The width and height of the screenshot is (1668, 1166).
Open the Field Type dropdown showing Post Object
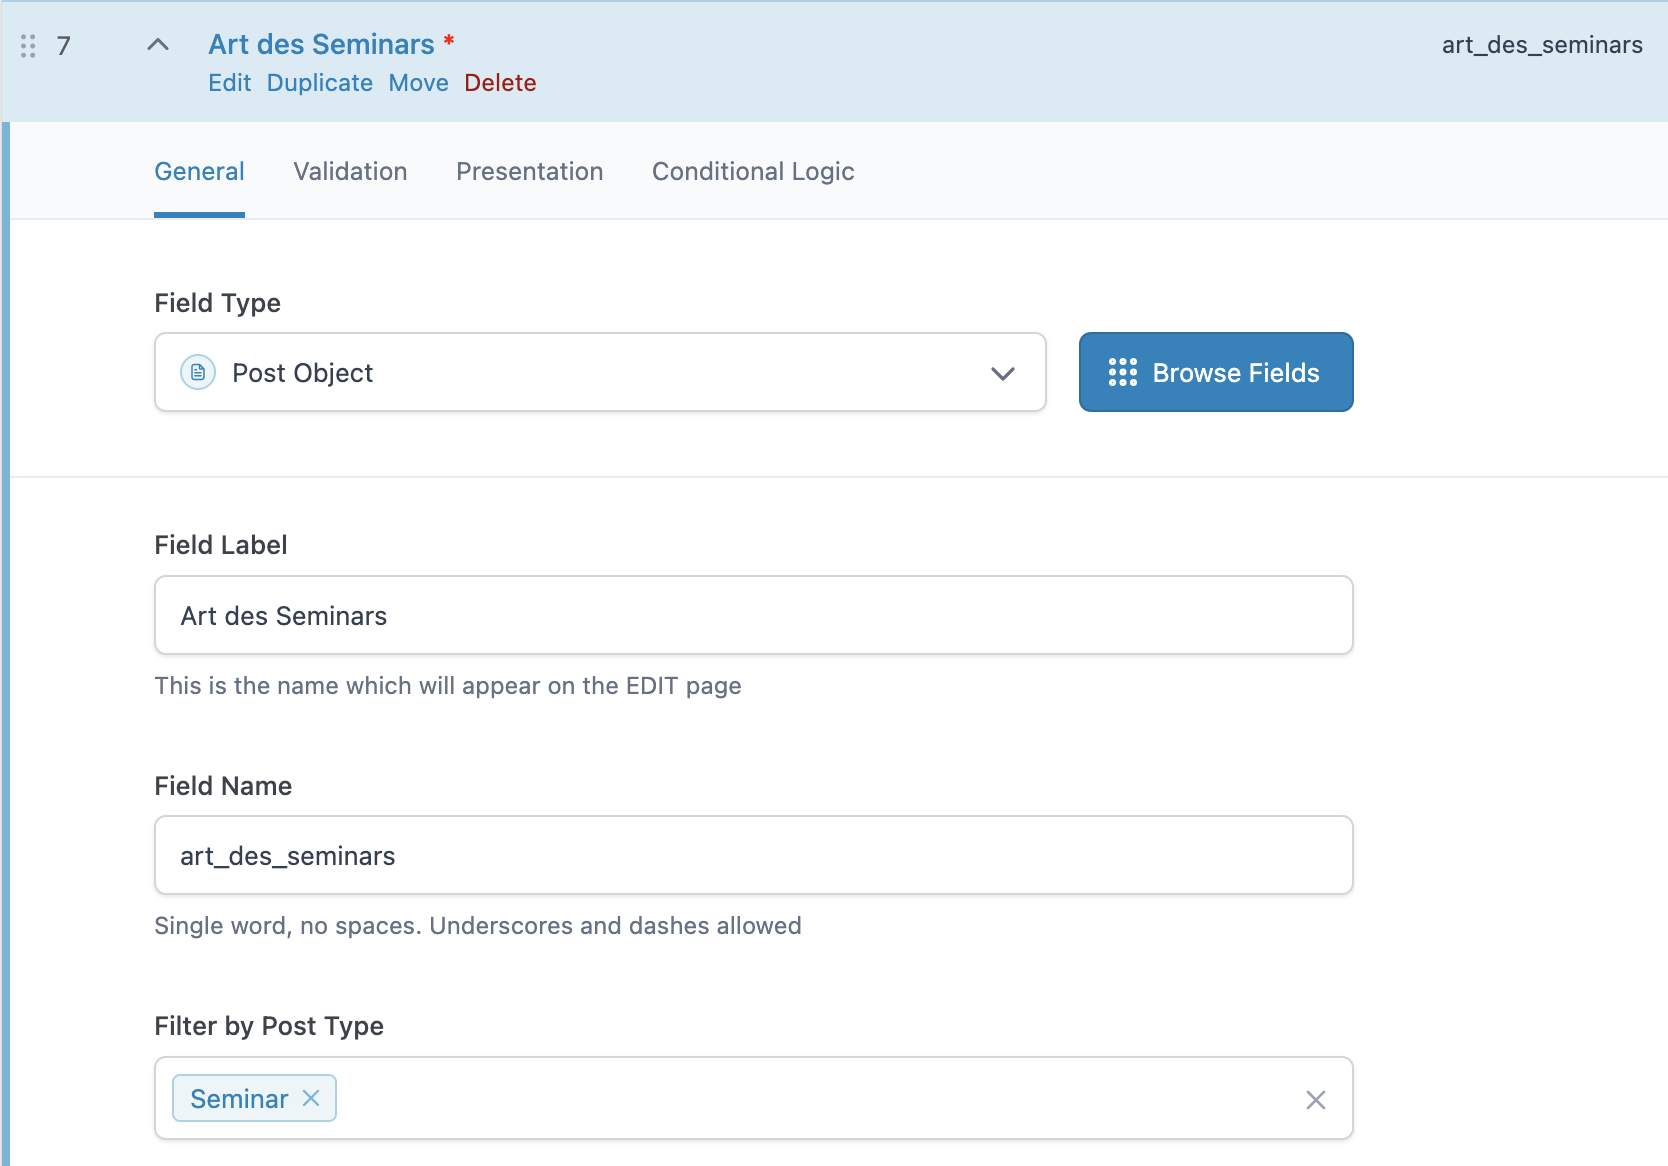(600, 372)
